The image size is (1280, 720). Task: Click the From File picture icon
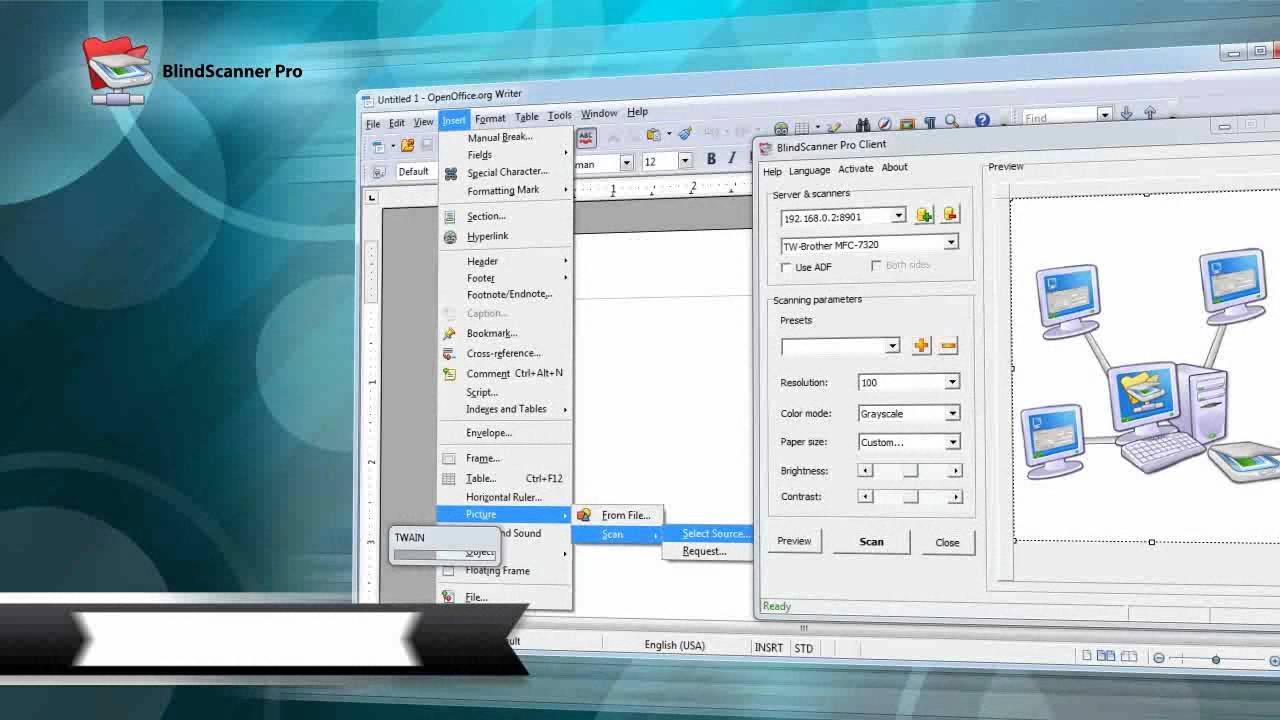pyautogui.click(x=584, y=515)
